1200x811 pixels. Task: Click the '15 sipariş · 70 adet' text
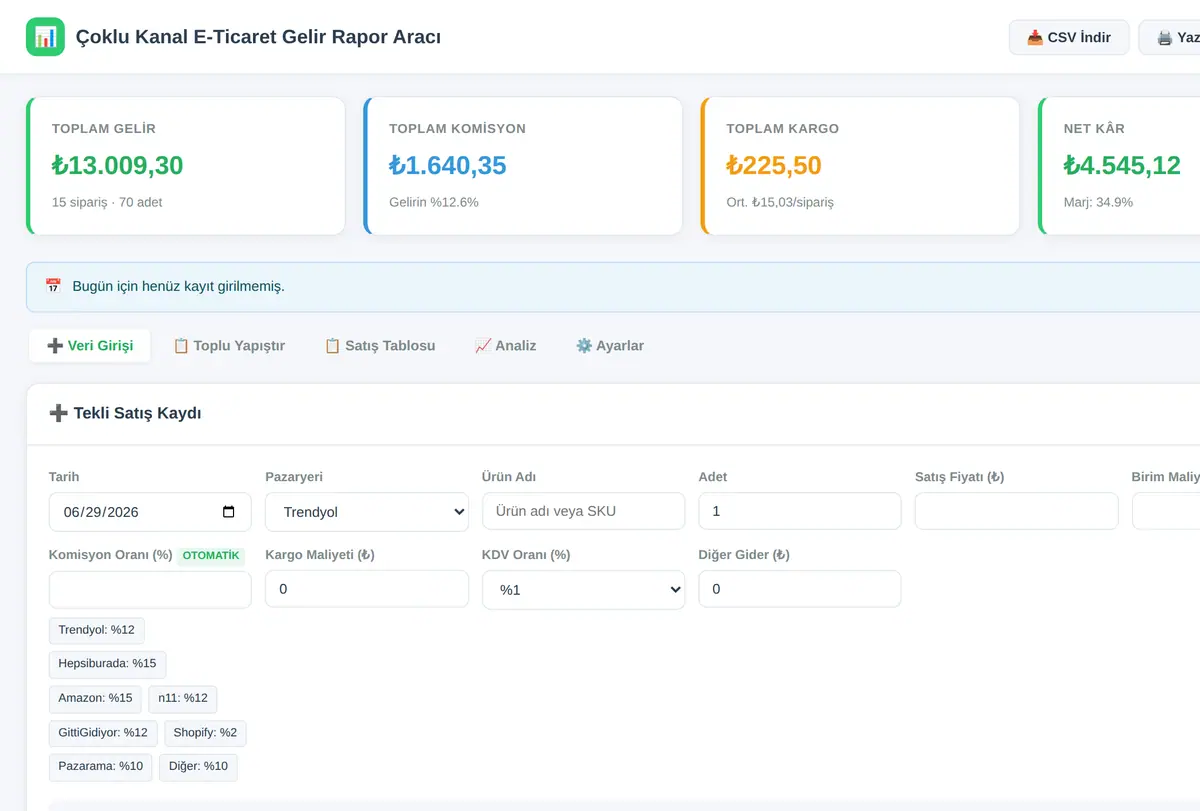pyautogui.click(x=107, y=202)
